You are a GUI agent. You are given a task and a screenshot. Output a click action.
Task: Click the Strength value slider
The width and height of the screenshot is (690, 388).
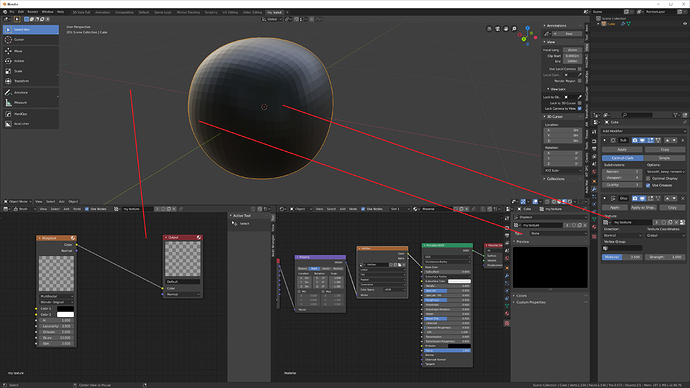(665, 257)
